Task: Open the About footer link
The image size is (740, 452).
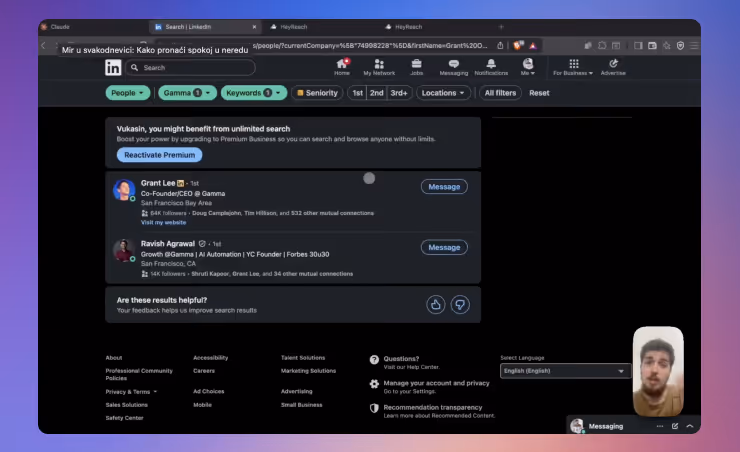Action: coord(114,358)
